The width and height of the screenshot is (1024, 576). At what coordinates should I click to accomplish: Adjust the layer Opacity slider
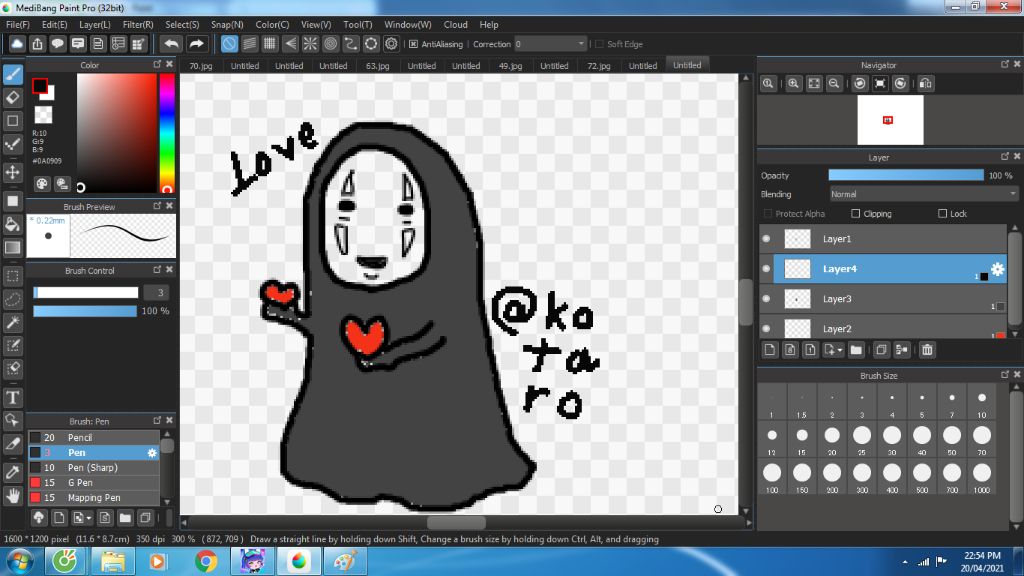coord(906,175)
